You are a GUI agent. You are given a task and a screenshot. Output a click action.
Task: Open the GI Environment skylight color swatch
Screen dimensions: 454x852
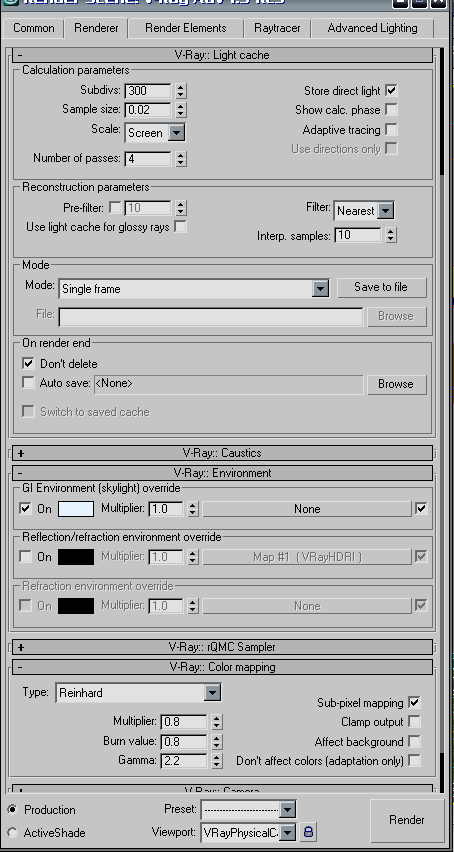[76, 509]
